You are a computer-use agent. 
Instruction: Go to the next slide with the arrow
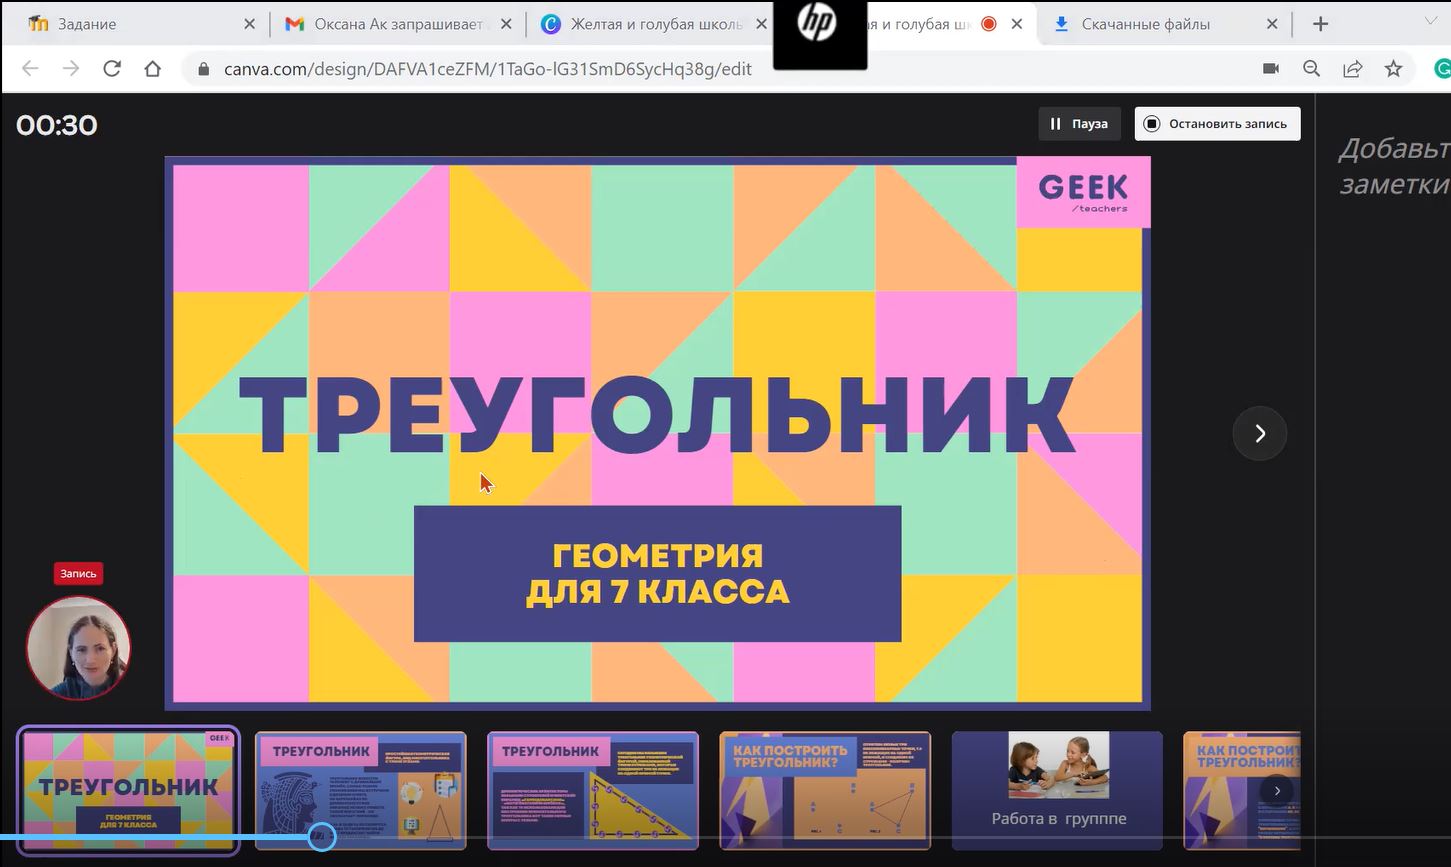[1259, 433]
